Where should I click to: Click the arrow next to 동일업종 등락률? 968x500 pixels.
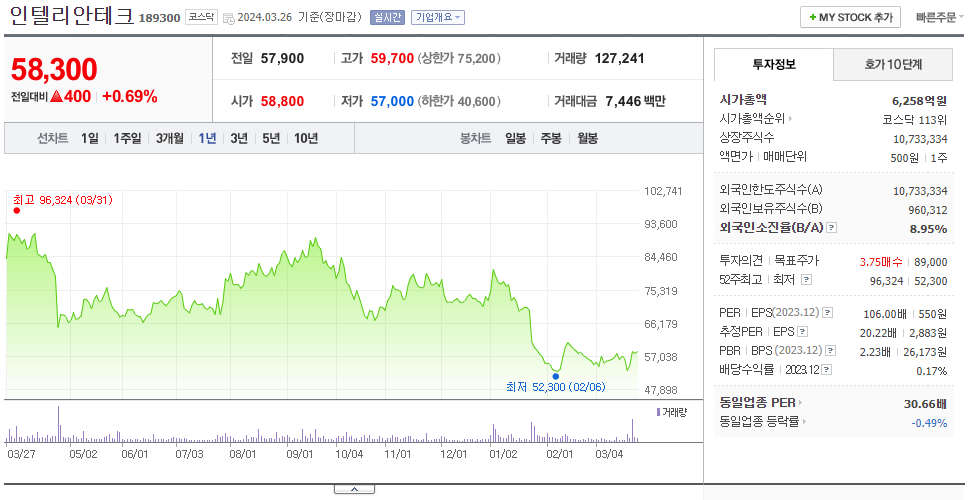pyautogui.click(x=804, y=422)
